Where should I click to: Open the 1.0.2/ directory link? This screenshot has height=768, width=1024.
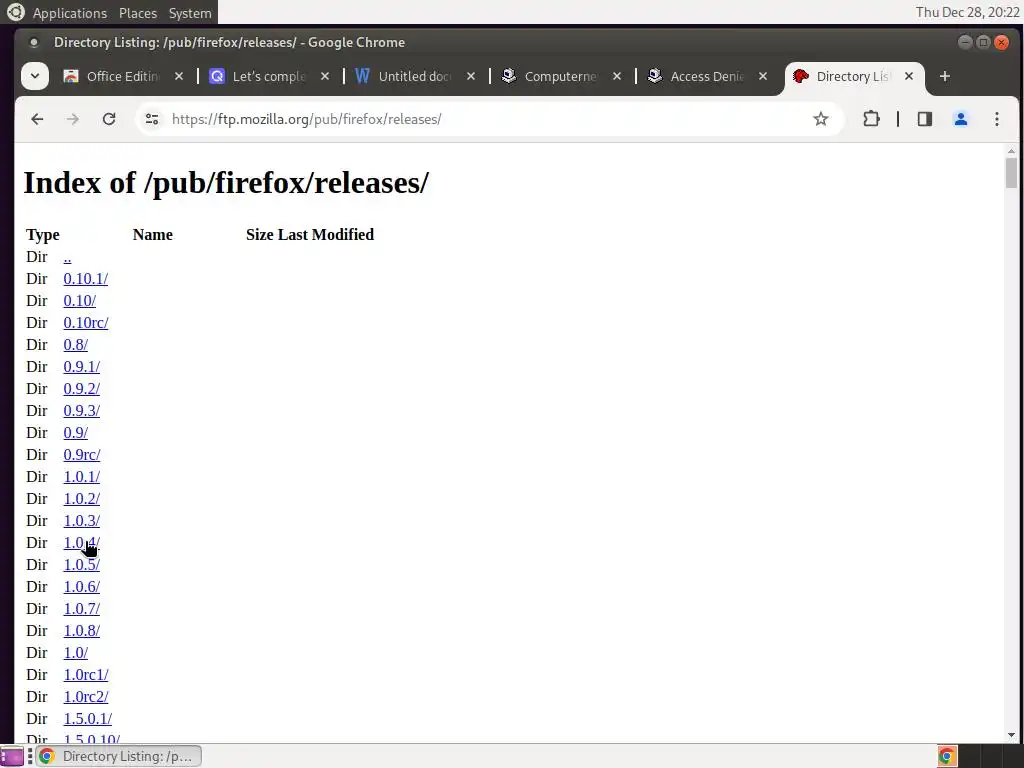82,499
